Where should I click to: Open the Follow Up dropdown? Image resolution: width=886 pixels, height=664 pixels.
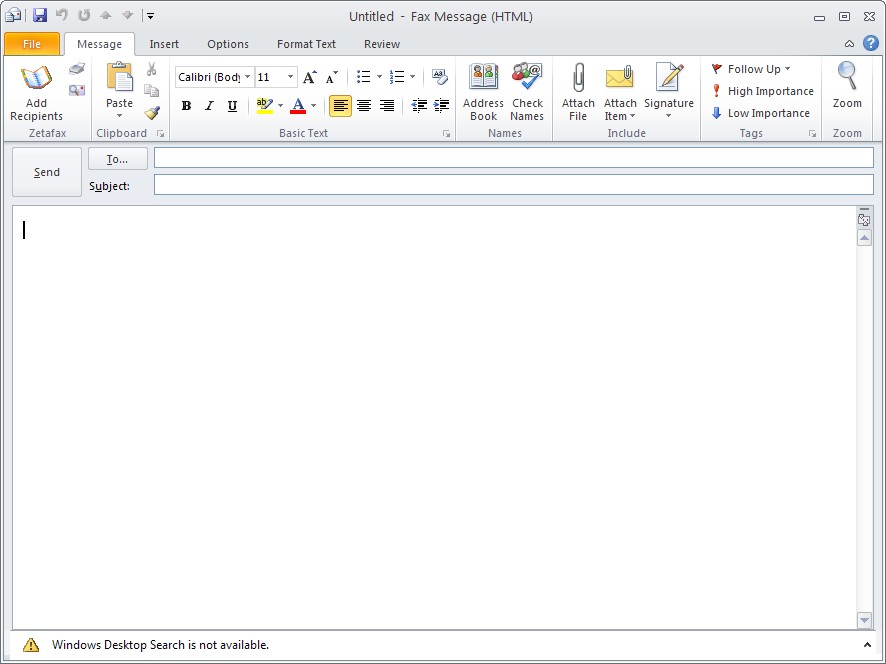click(751, 69)
